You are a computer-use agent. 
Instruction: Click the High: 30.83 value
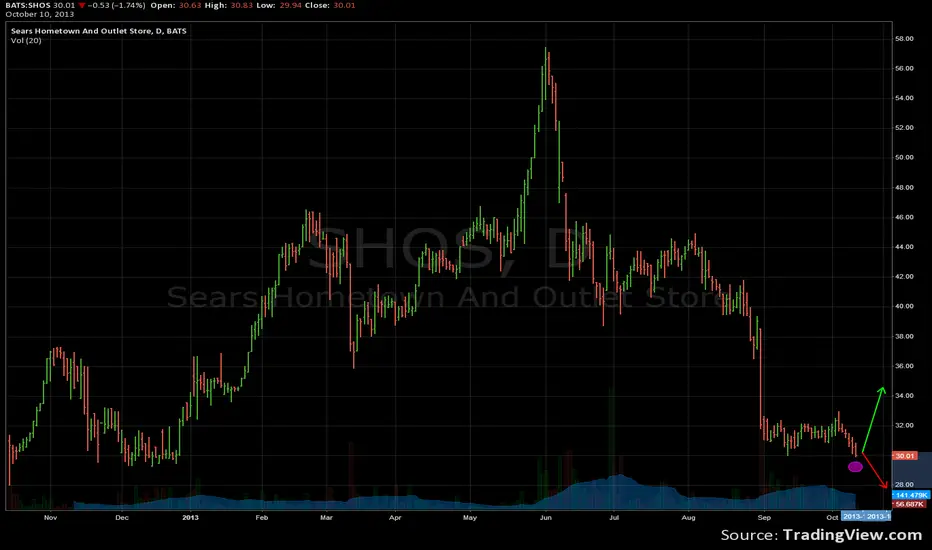pyautogui.click(x=228, y=5)
